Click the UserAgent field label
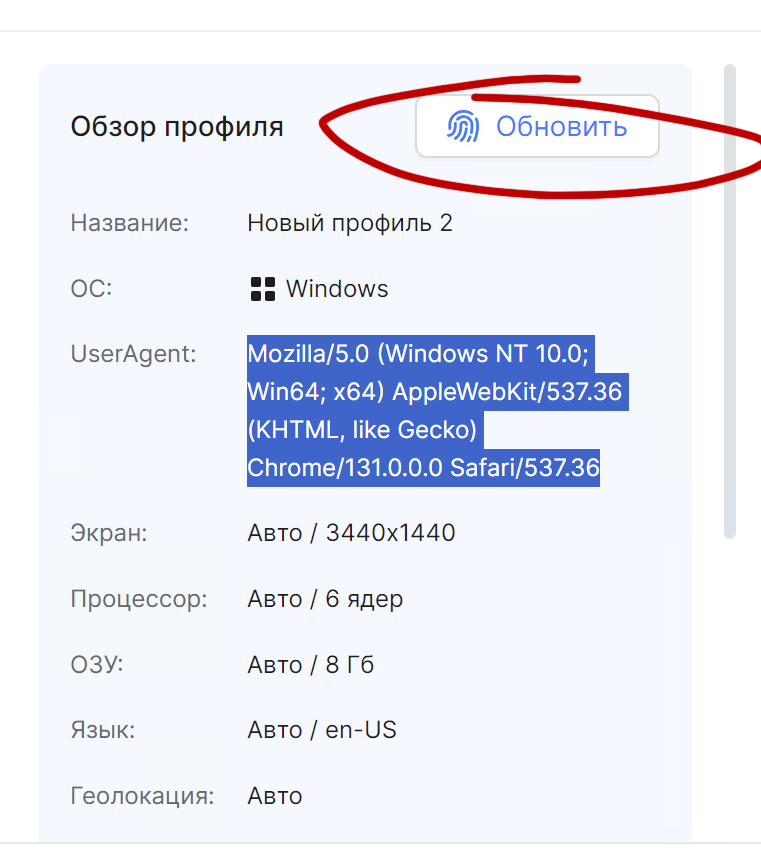This screenshot has height=862, width=761. click(134, 354)
